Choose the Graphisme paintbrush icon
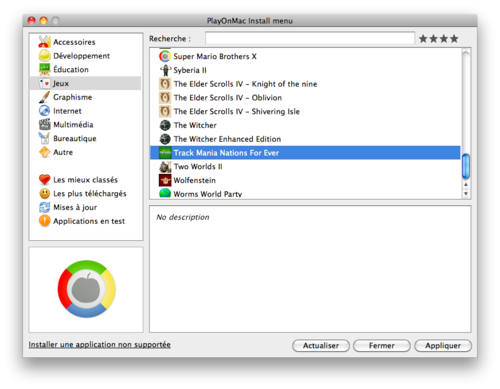500x389 pixels. click(44, 97)
